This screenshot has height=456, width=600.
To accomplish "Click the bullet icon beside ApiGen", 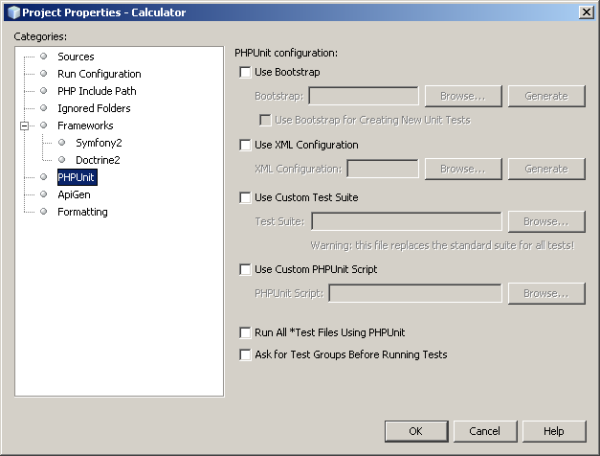I will click(x=44, y=195).
